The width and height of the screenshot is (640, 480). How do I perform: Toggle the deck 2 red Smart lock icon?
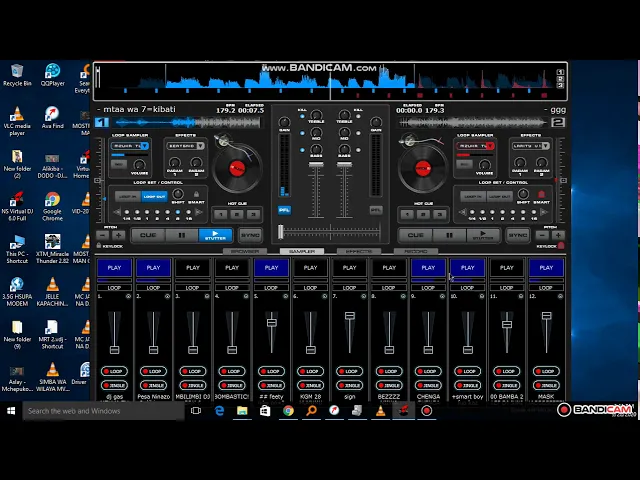(541, 194)
